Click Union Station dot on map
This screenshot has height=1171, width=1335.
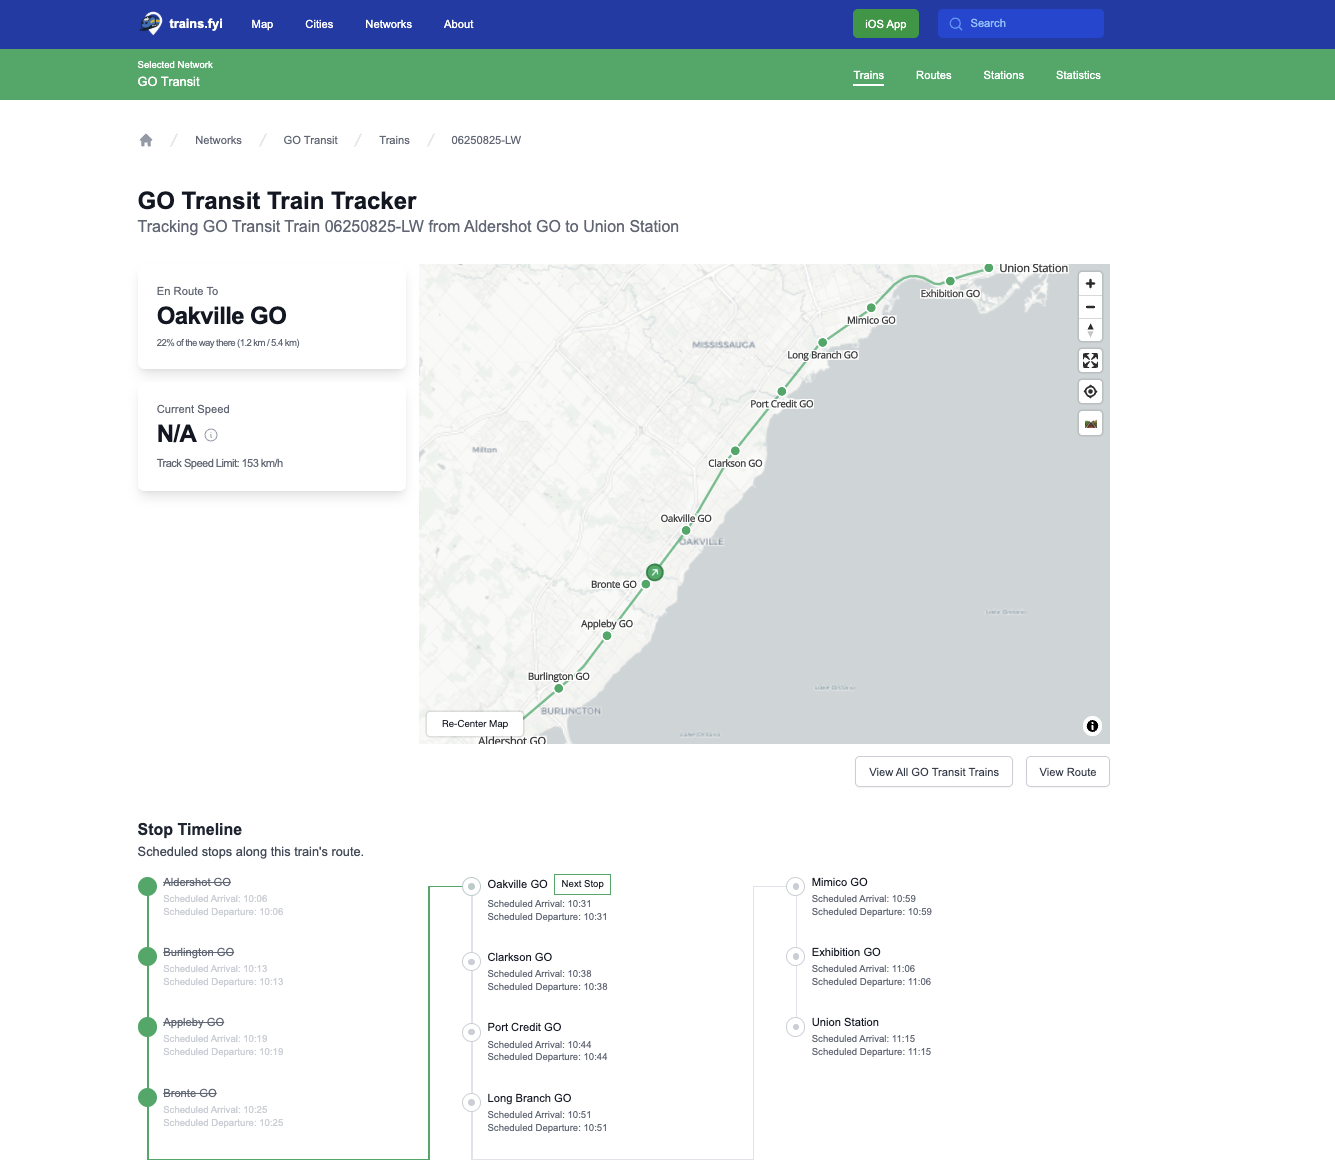(x=988, y=268)
